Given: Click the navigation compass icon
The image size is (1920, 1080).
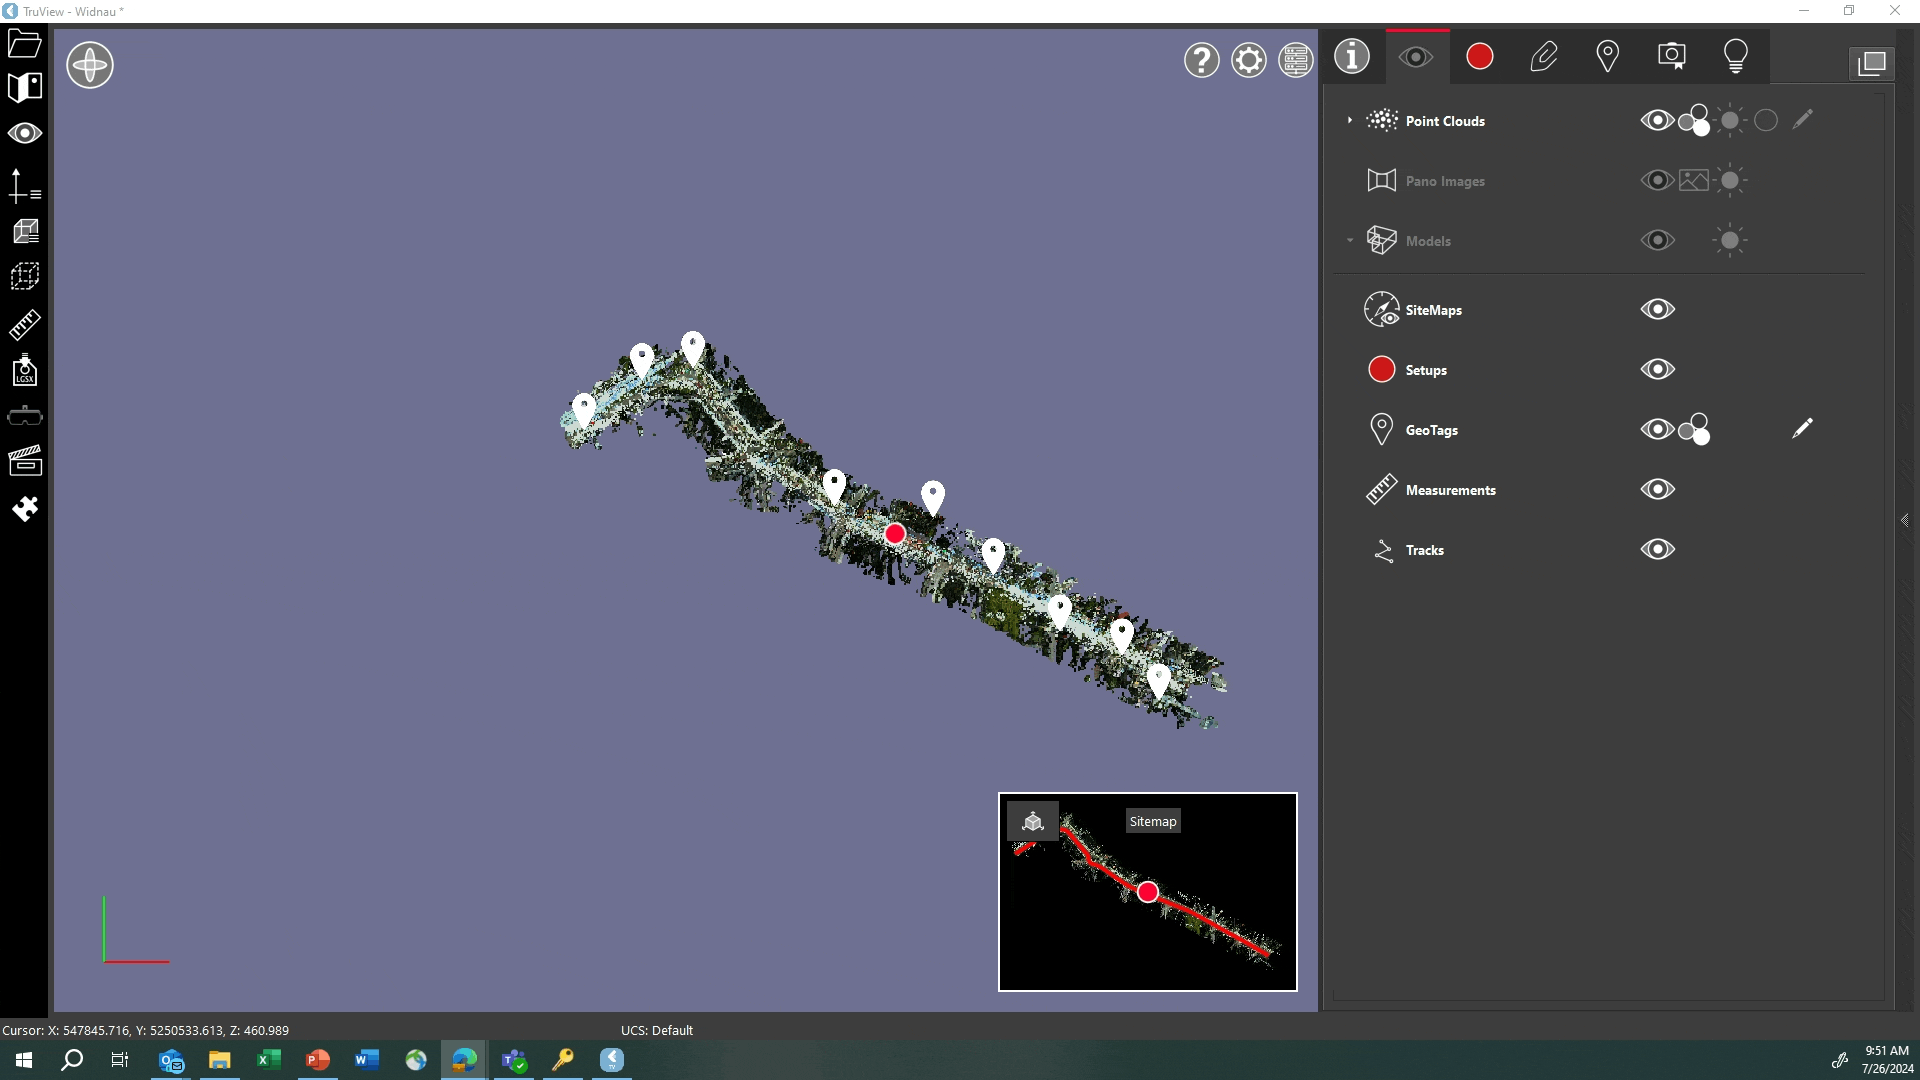Looking at the screenshot, I should 90,64.
